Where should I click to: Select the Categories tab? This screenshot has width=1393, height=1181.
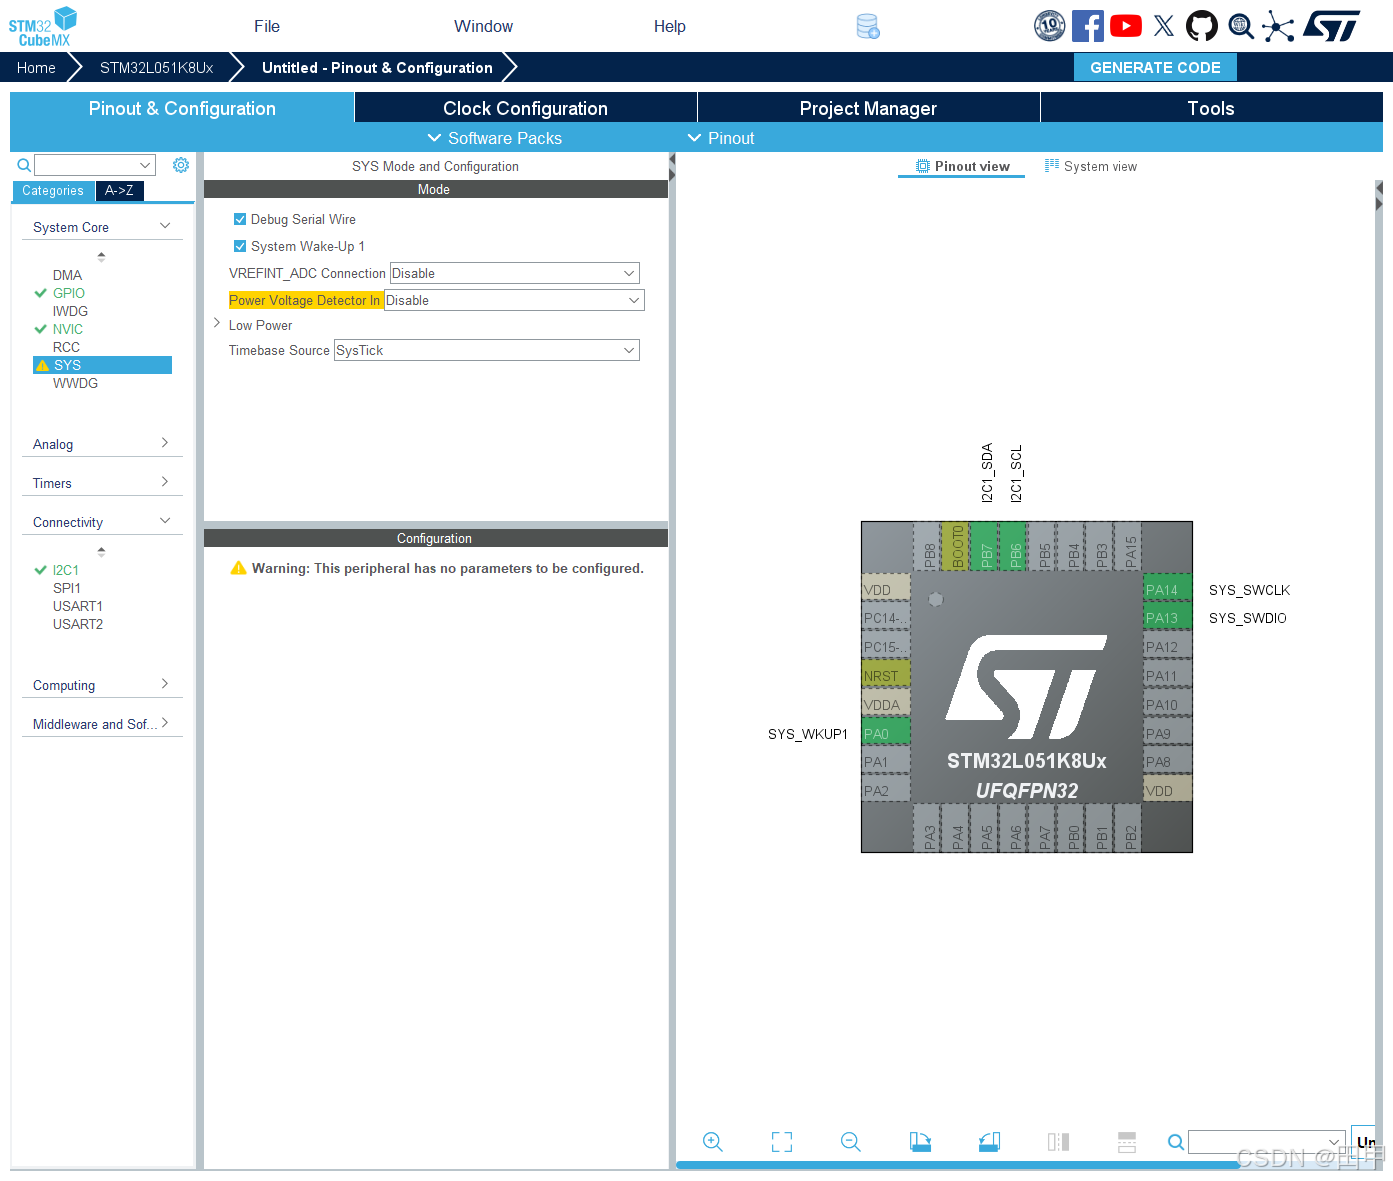pyautogui.click(x=53, y=191)
